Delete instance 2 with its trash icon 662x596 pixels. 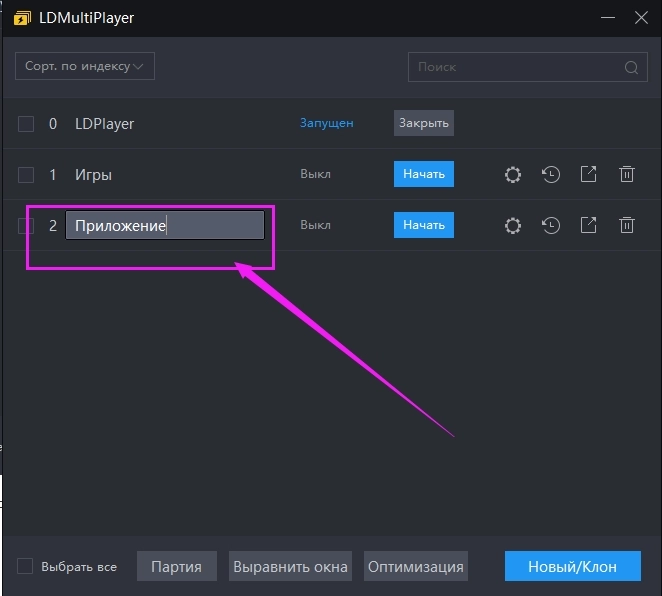click(x=627, y=226)
